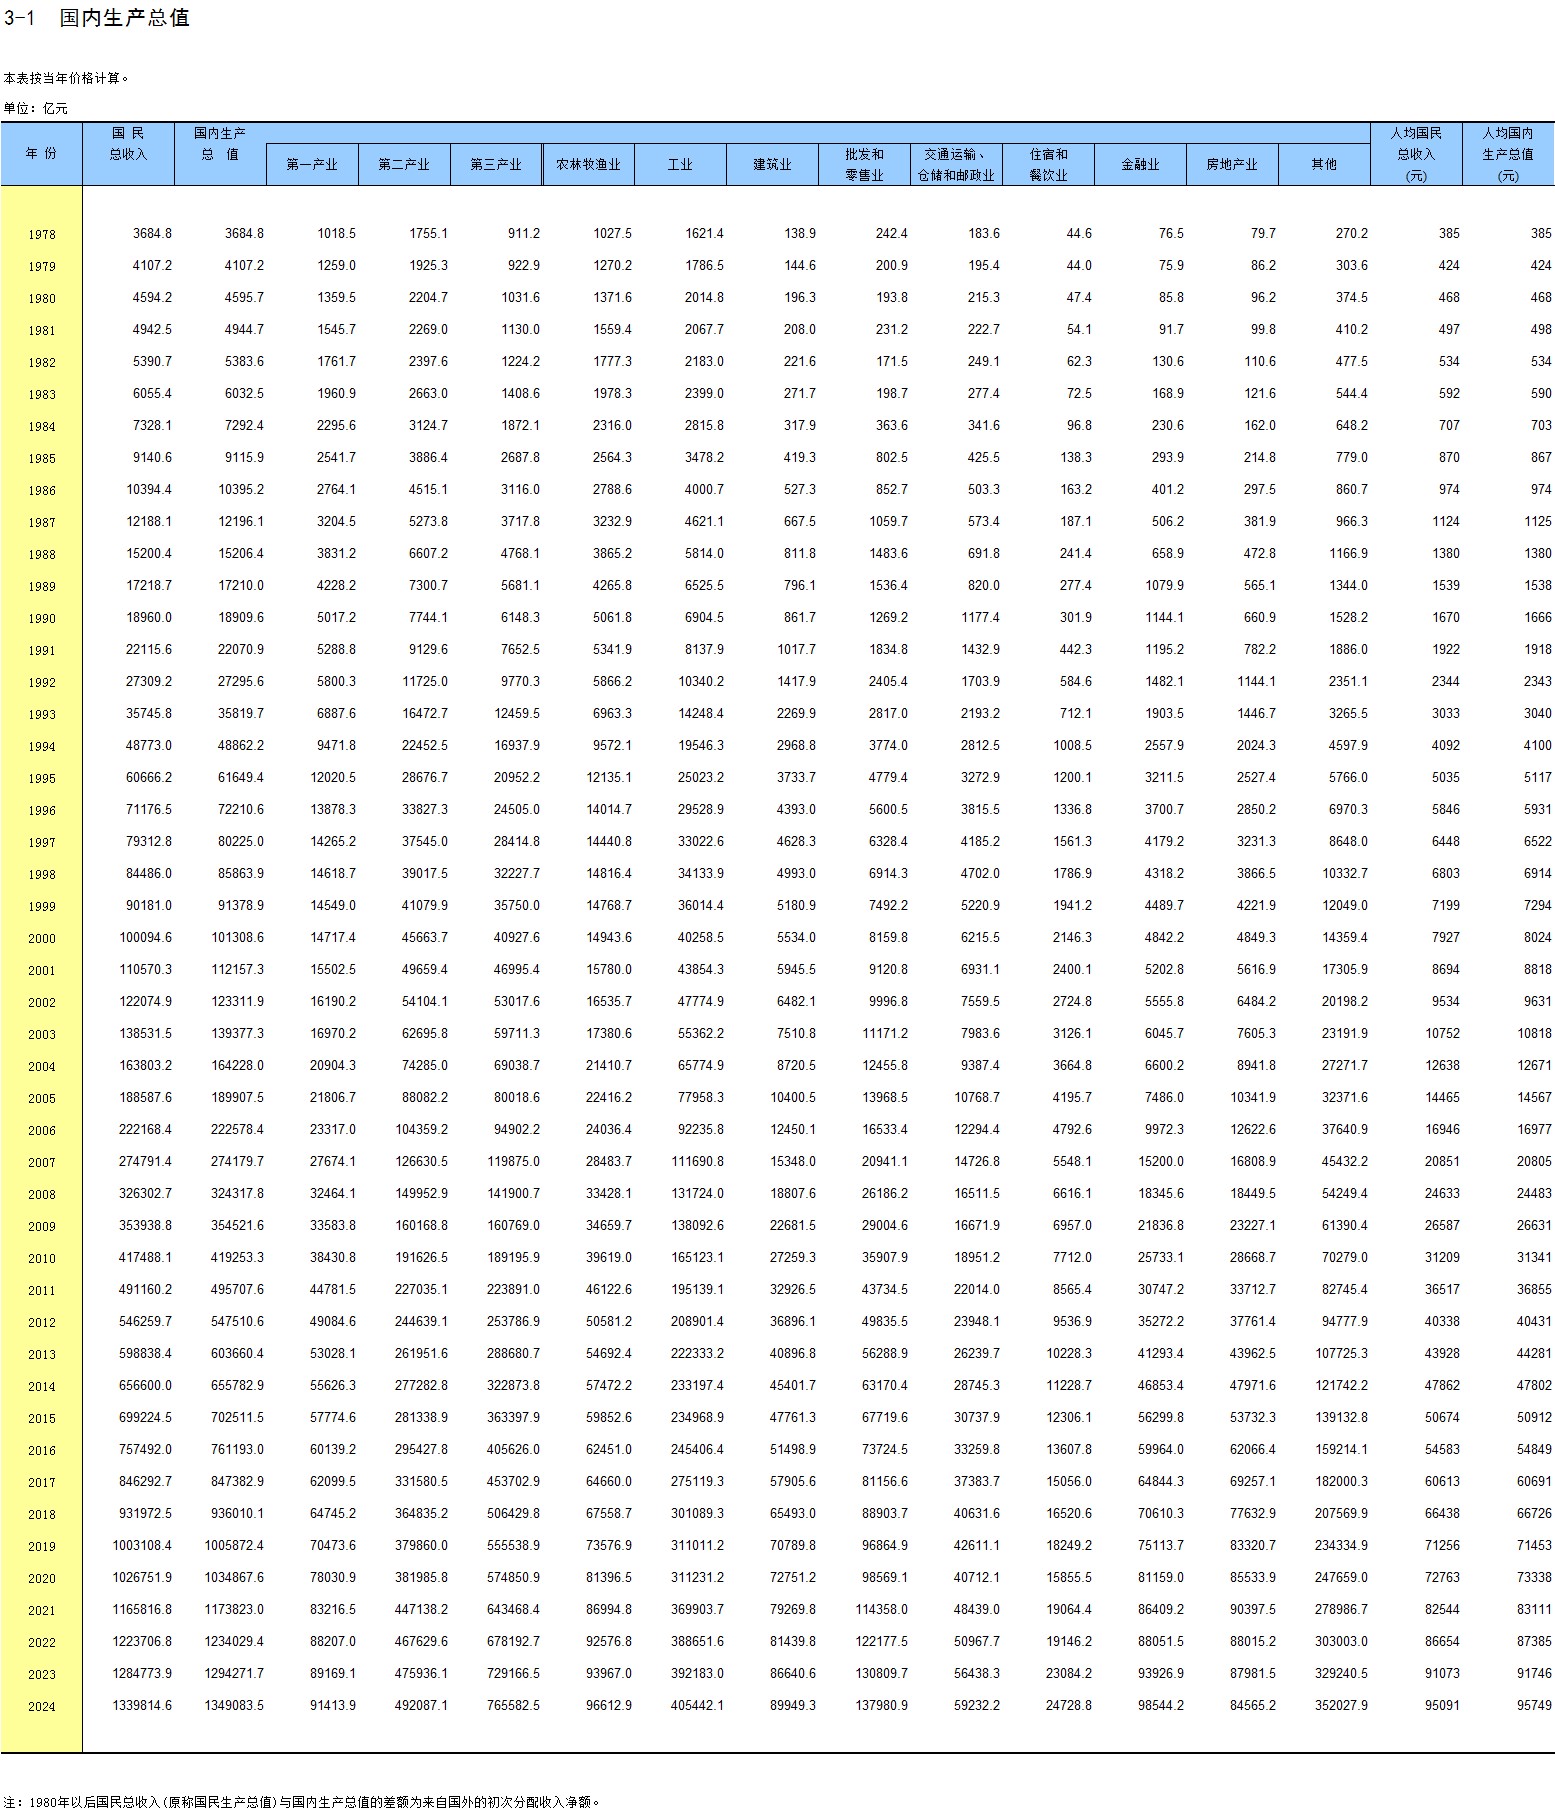Select the 交通运输、仓储和邮政业 header
The image size is (1555, 1818).
[956, 165]
